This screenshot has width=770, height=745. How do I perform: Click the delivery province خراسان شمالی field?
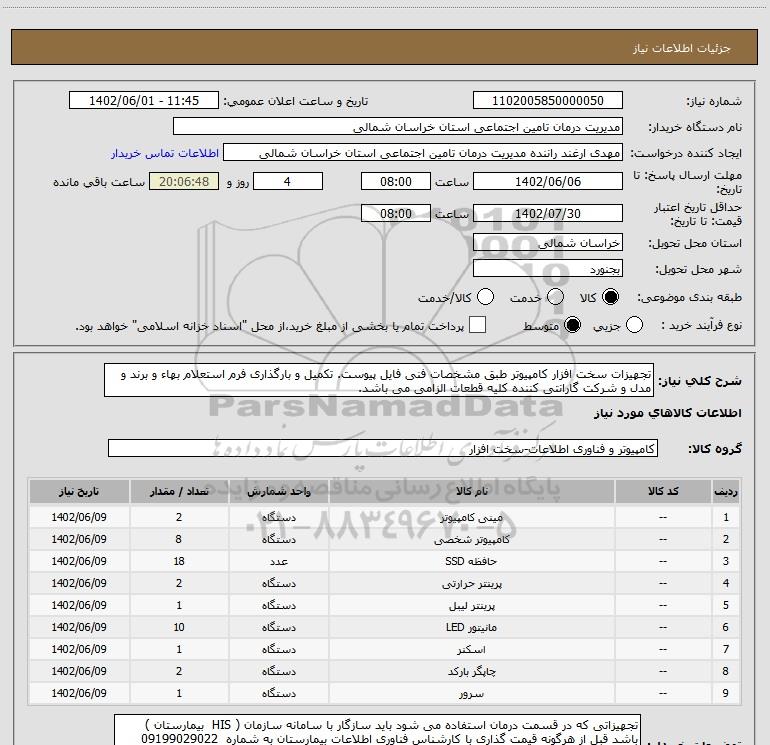click(x=548, y=242)
